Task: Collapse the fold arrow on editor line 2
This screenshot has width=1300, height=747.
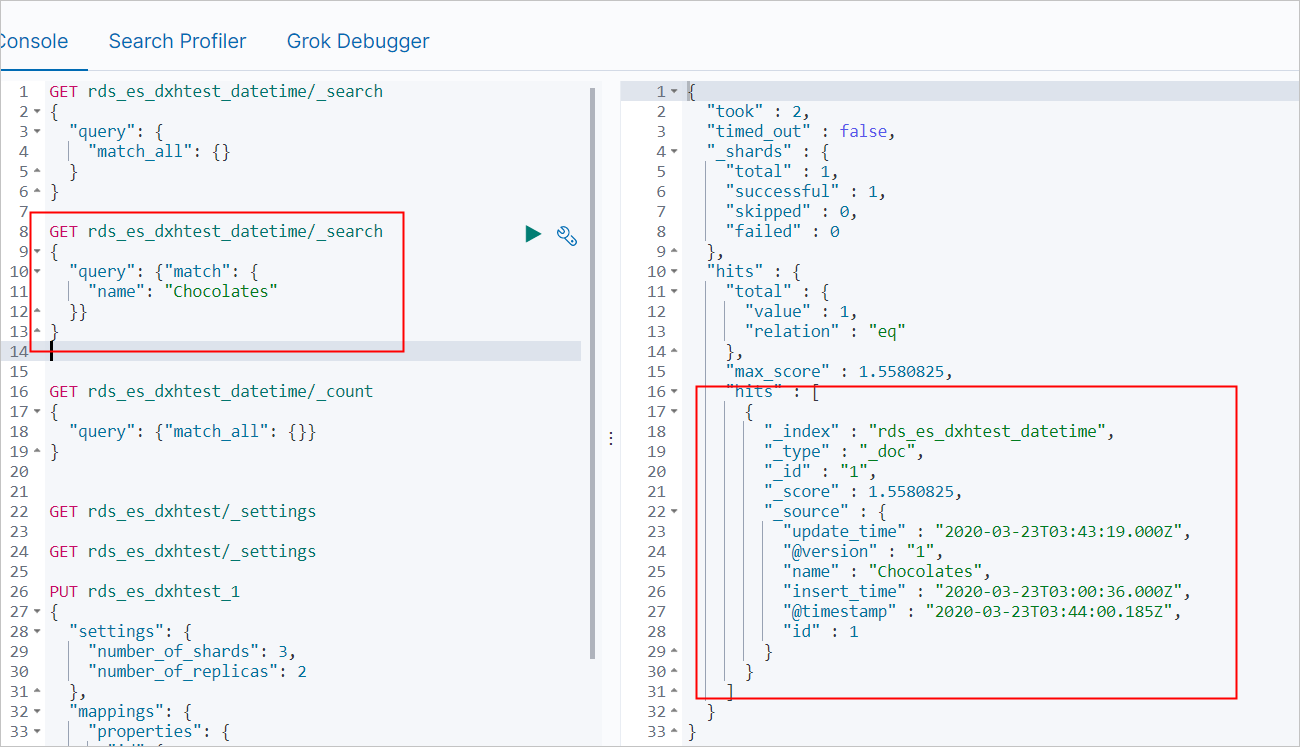Action: (x=37, y=112)
